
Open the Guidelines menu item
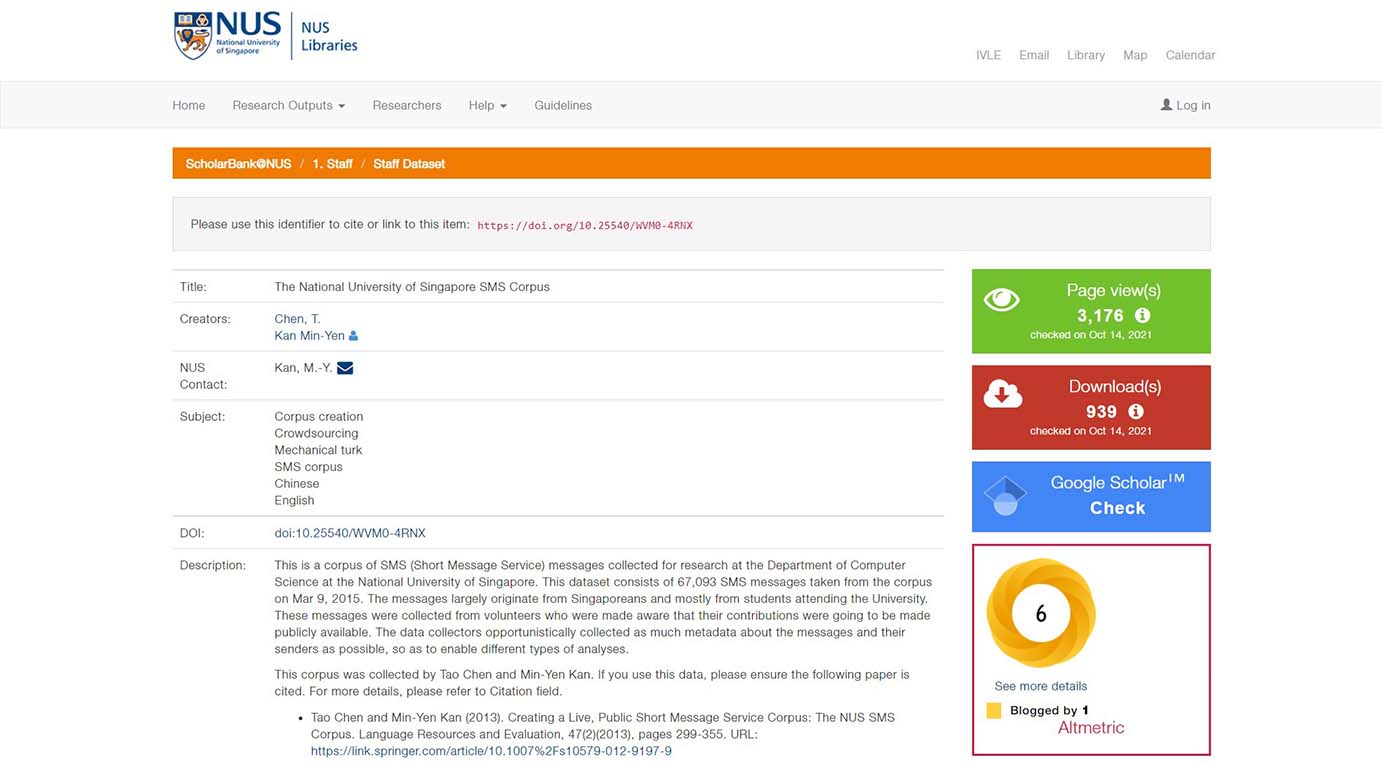coord(562,105)
